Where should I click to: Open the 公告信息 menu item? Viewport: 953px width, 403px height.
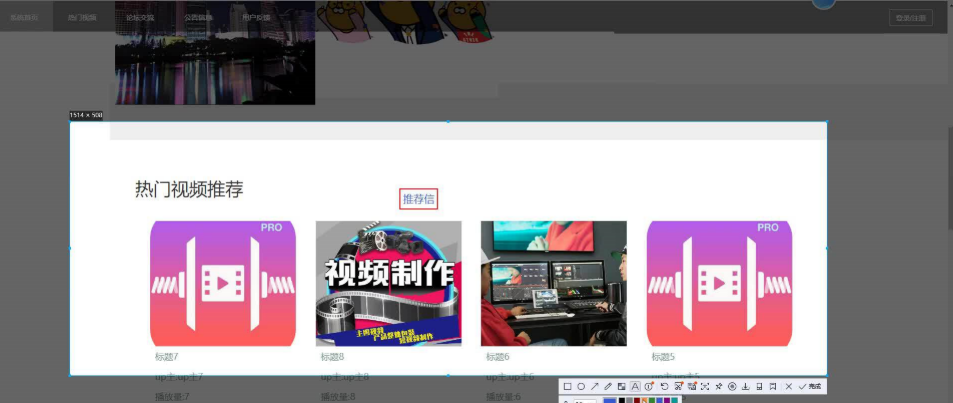point(198,18)
